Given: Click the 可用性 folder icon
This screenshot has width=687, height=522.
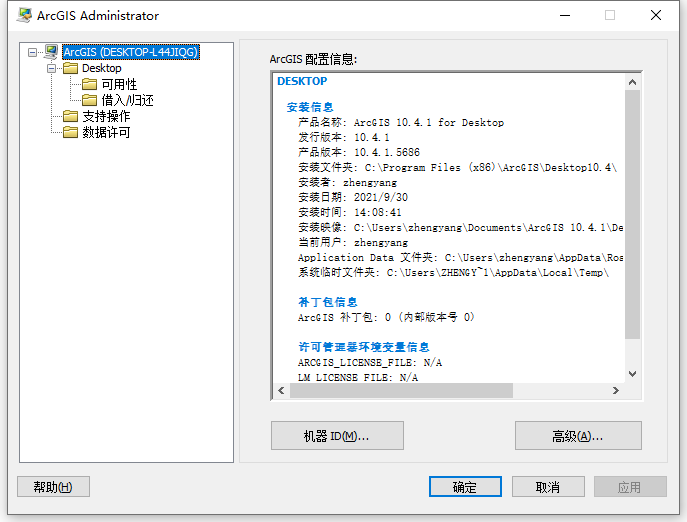Looking at the screenshot, I should [x=89, y=84].
